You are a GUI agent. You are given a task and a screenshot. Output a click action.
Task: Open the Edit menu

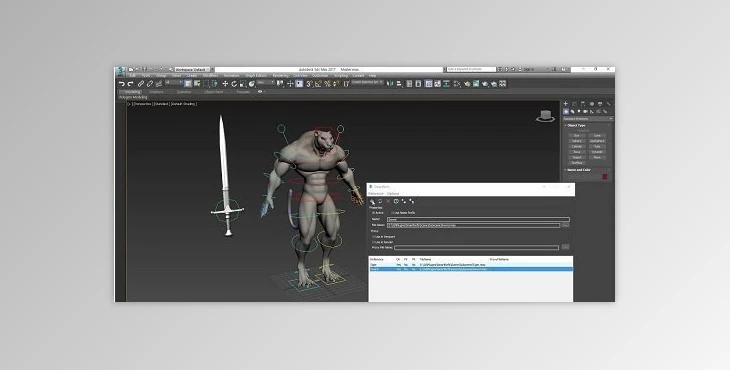click(x=132, y=75)
